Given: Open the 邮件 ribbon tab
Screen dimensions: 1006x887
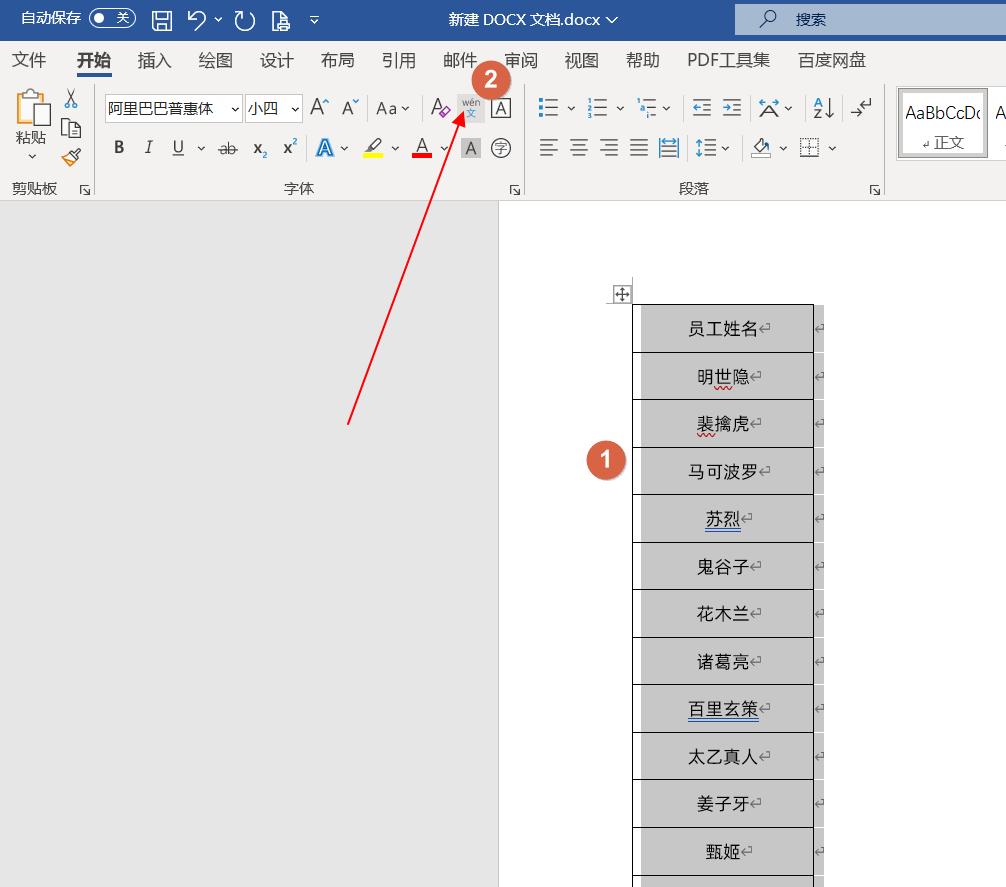Looking at the screenshot, I should tap(459, 60).
